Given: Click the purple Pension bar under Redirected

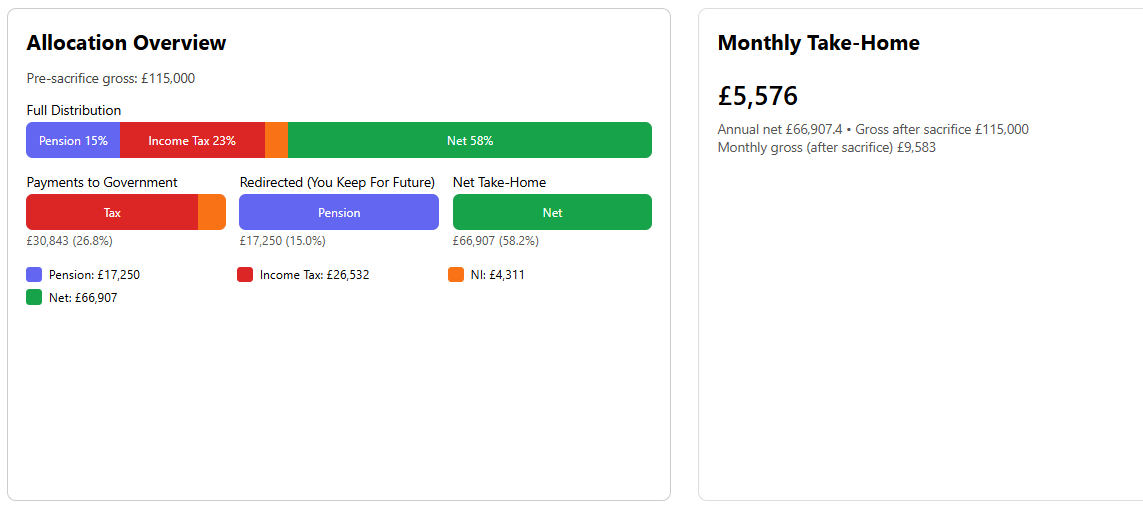Looking at the screenshot, I should [x=339, y=212].
